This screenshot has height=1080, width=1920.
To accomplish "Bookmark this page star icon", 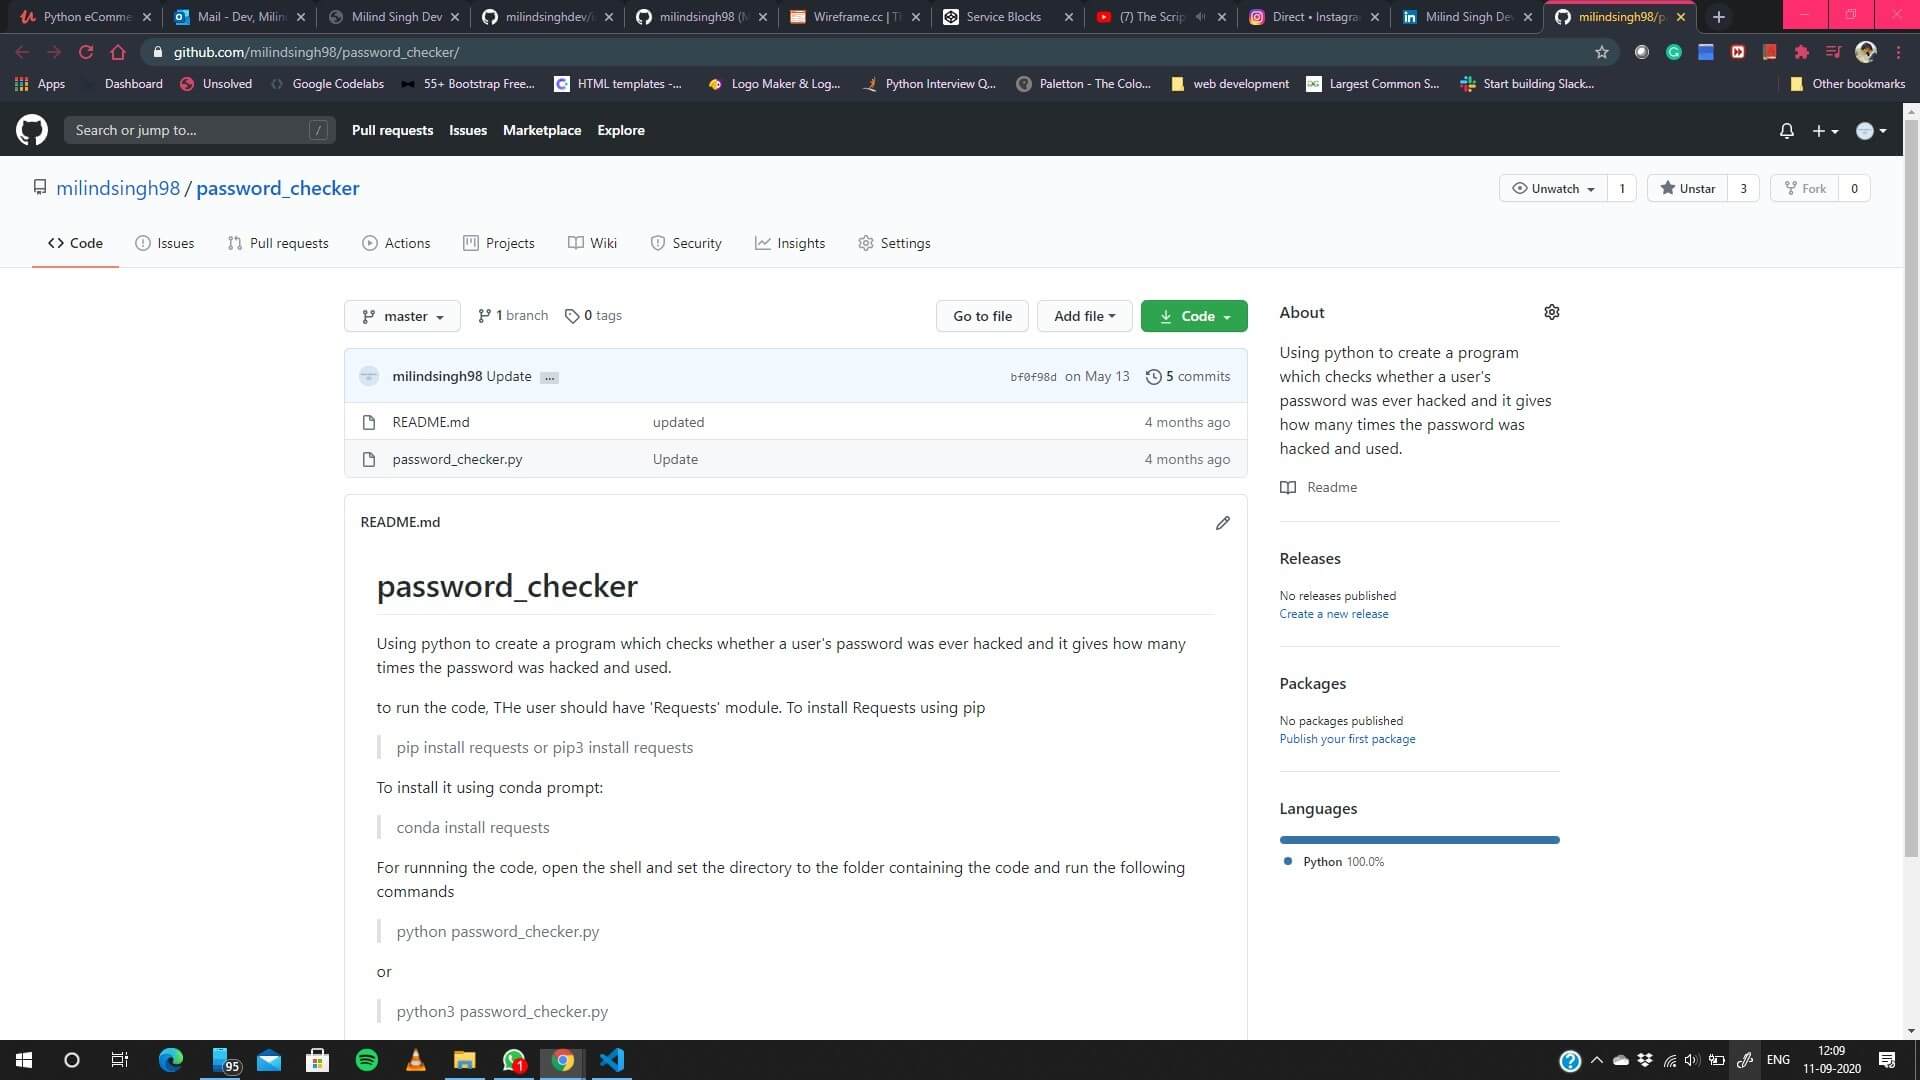I will tap(1601, 52).
